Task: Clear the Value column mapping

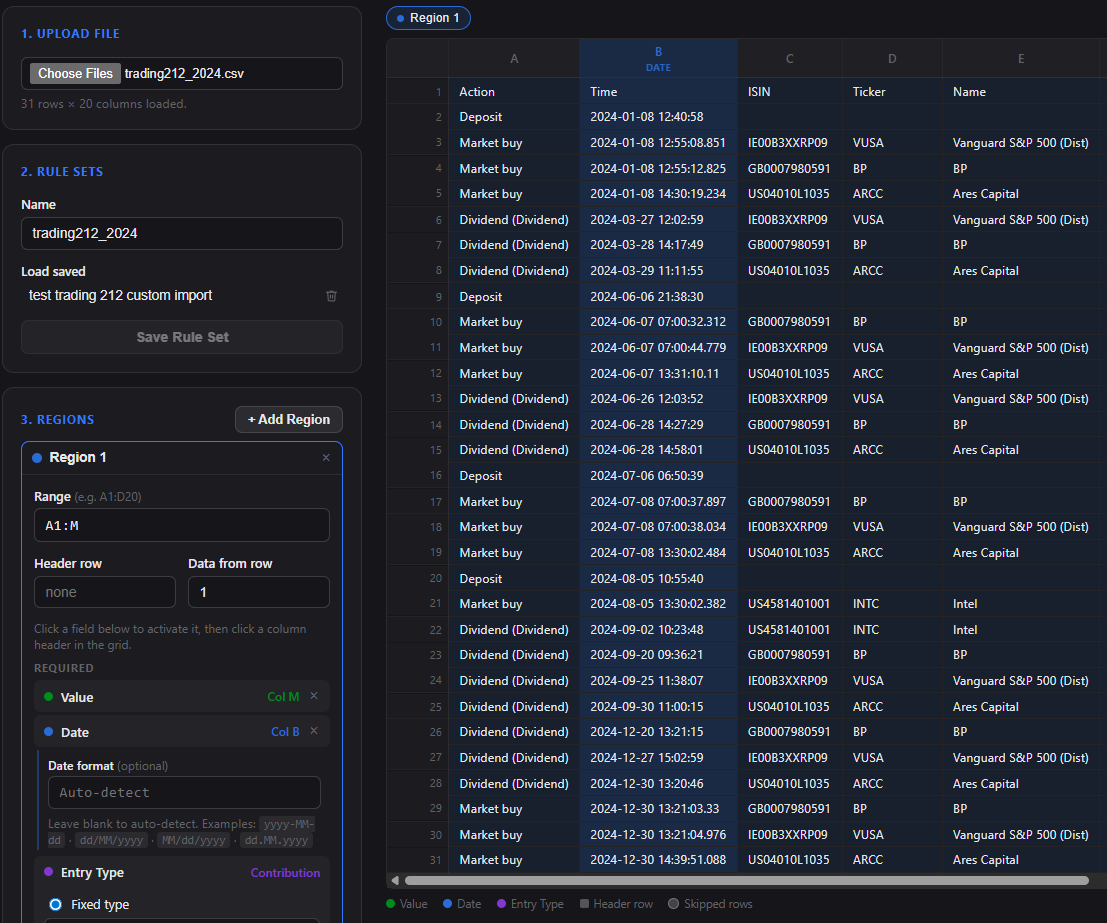Action: pyautogui.click(x=314, y=696)
